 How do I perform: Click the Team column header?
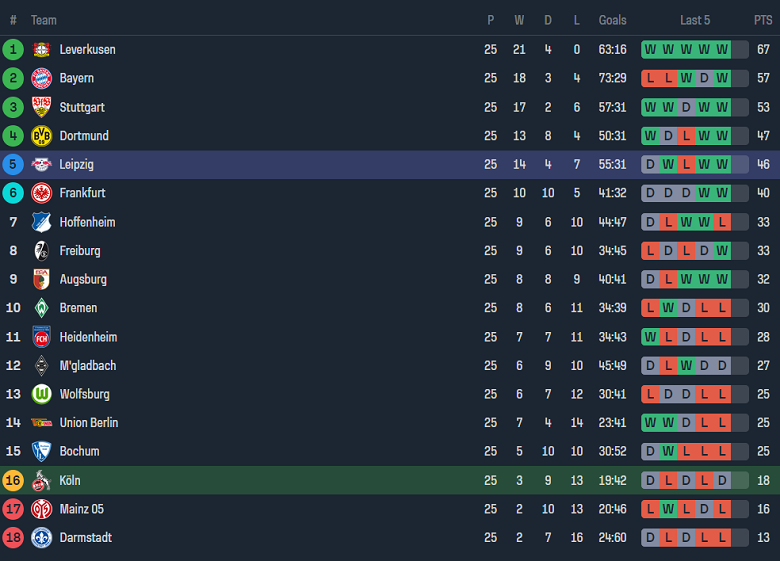pos(44,20)
